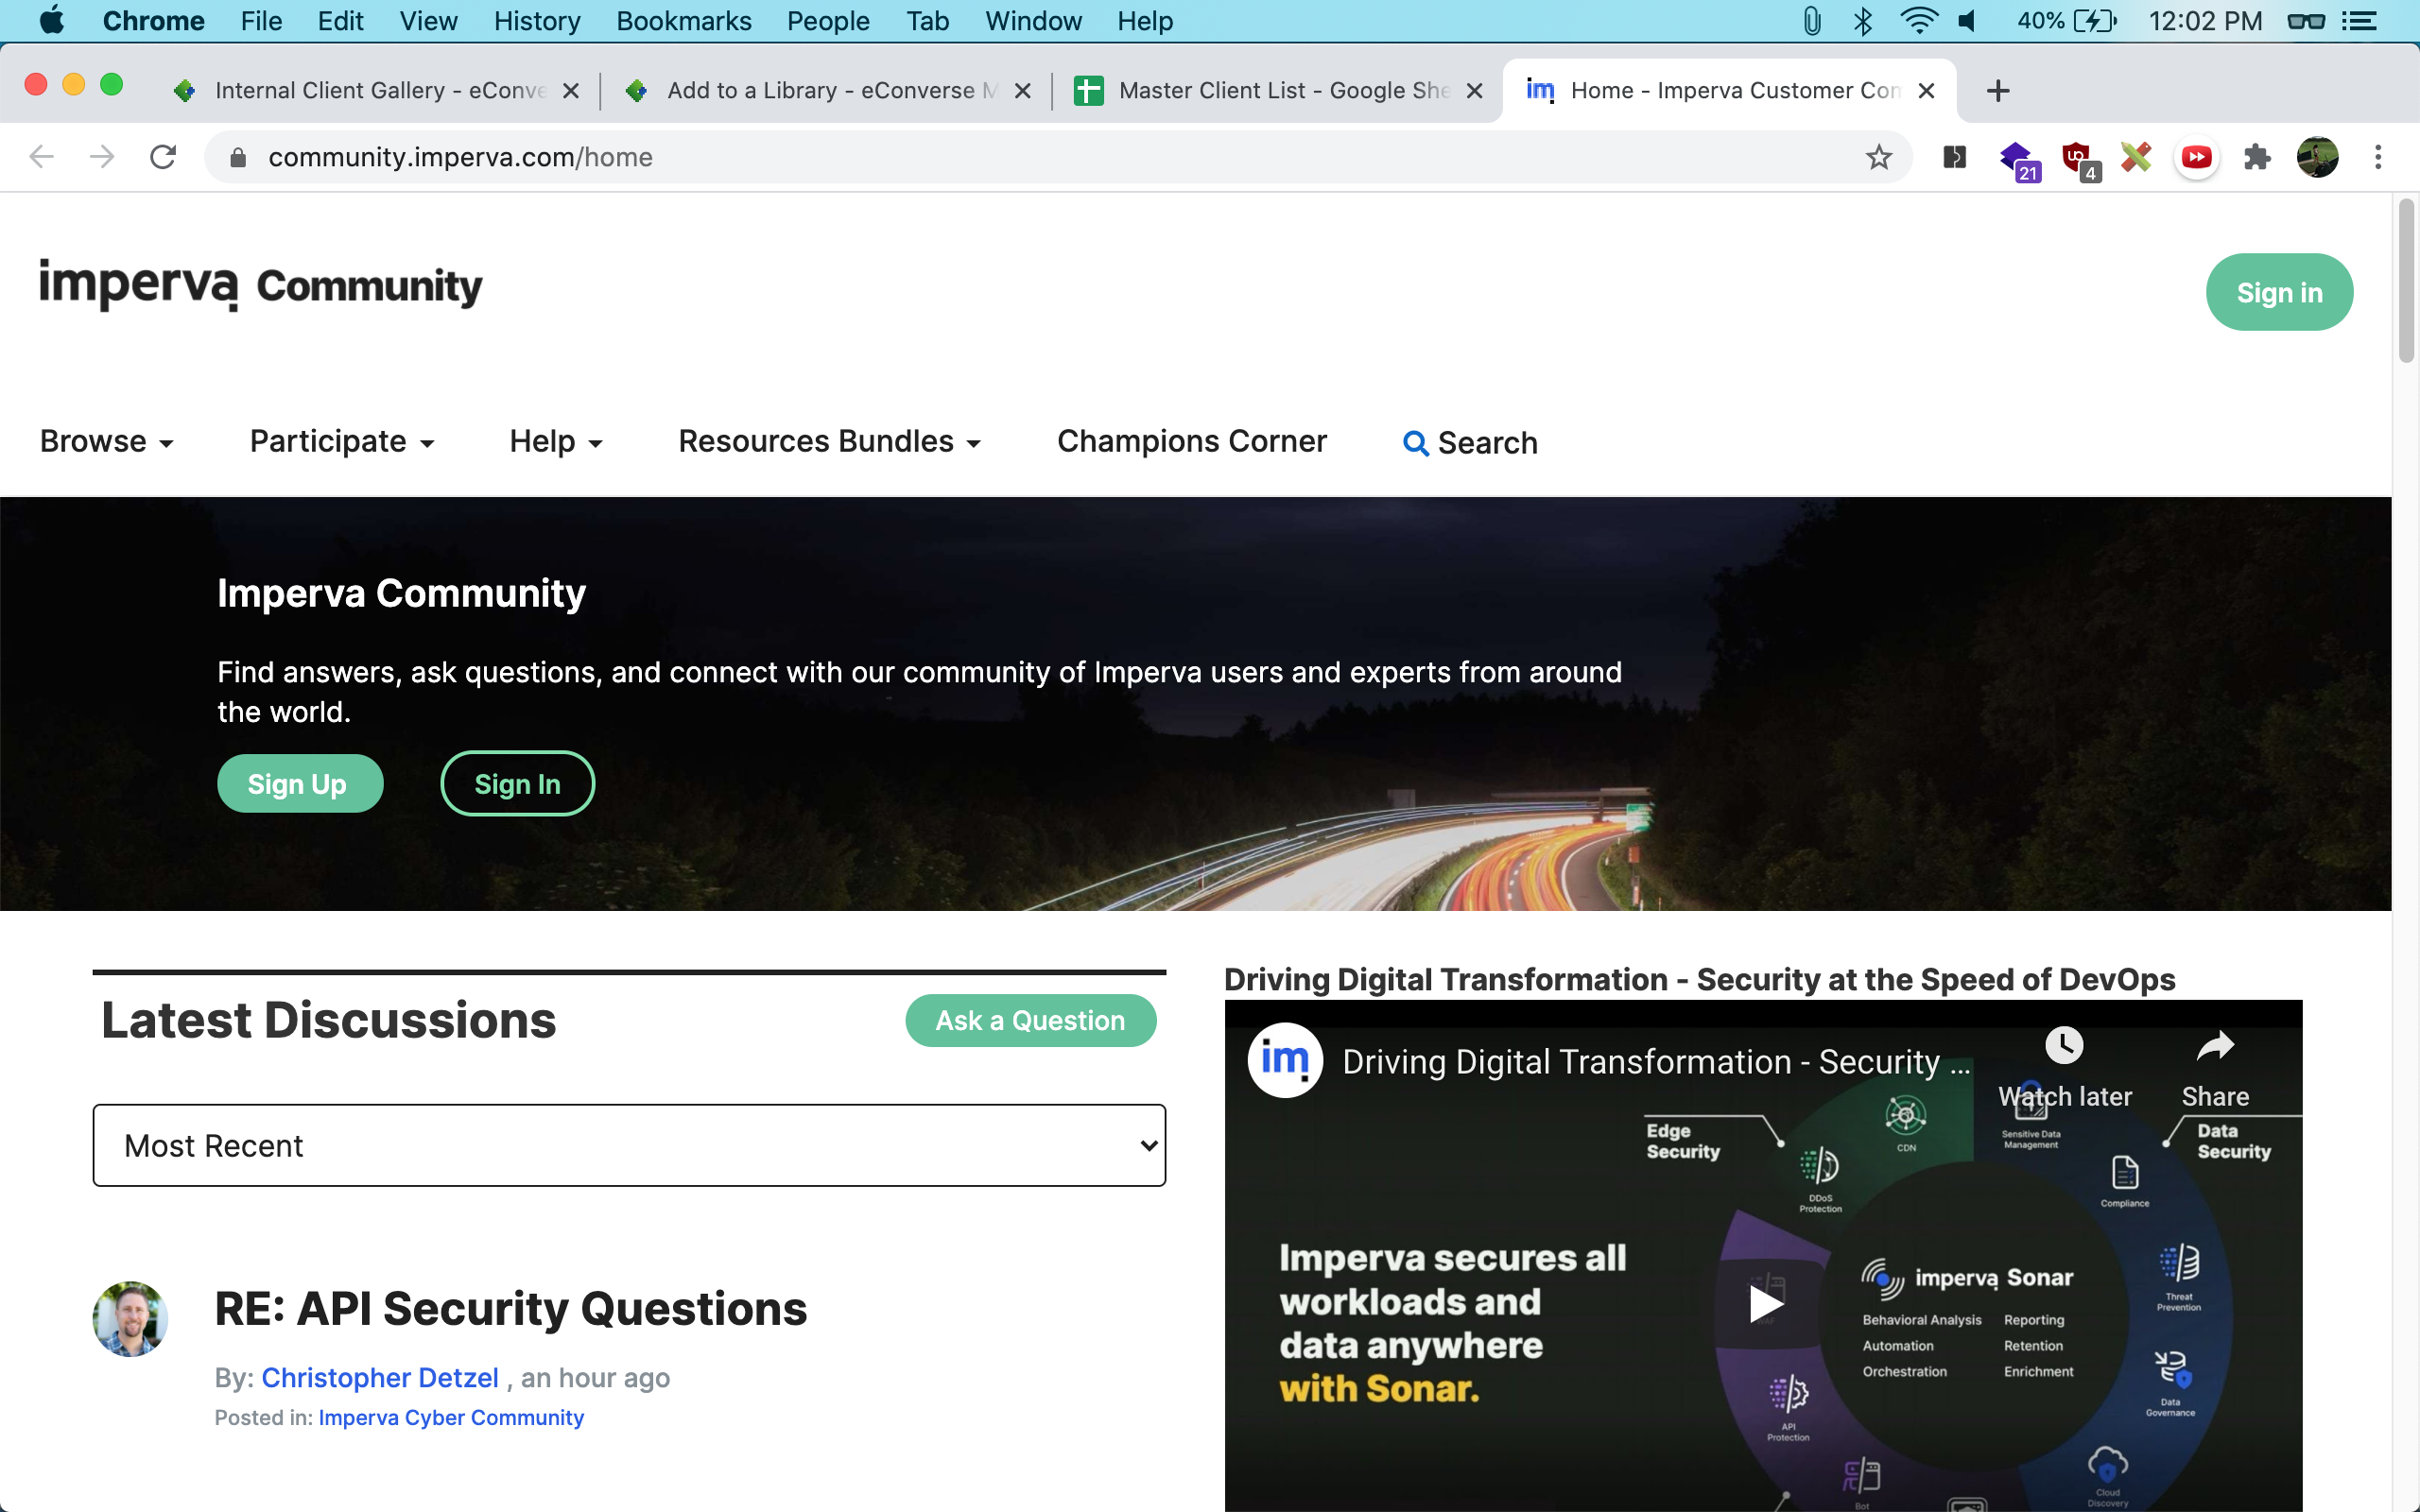Click the search magnifier icon in navigation
Viewport: 2420px width, 1512px height.
point(1414,443)
